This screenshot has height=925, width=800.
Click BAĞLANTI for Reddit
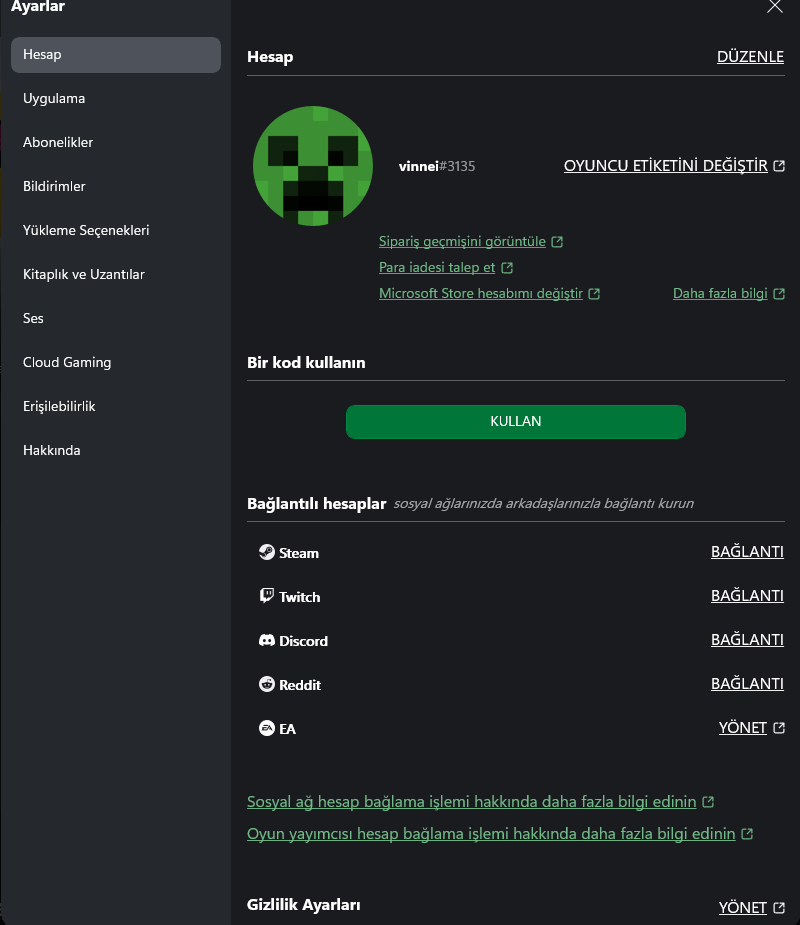[747, 684]
